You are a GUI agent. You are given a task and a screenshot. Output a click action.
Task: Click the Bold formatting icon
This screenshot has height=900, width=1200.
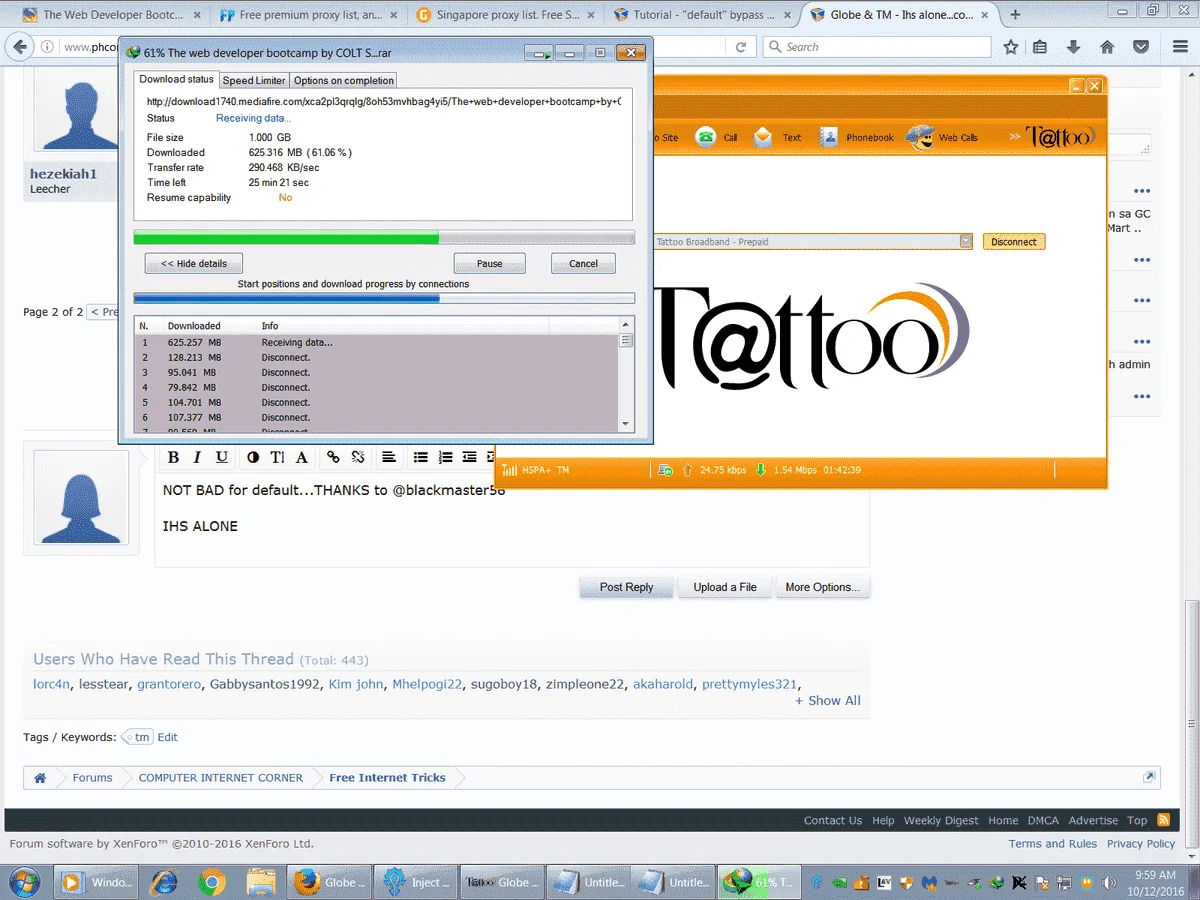(x=173, y=457)
